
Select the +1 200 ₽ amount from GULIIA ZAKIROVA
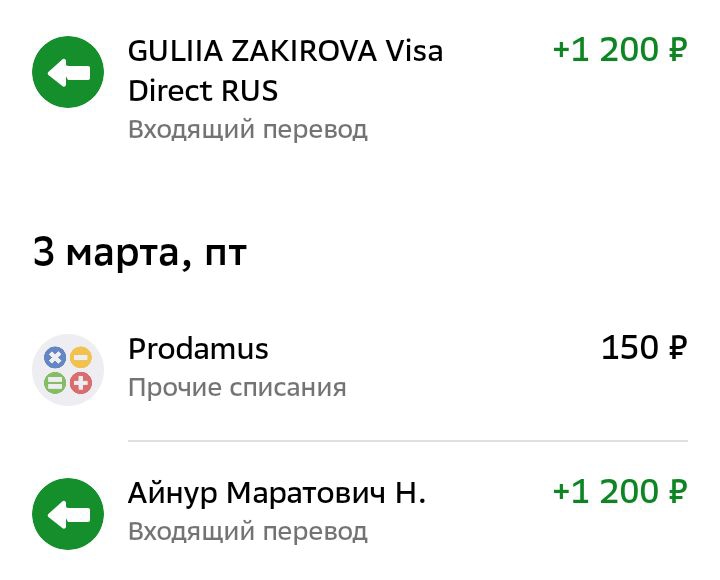tap(620, 50)
